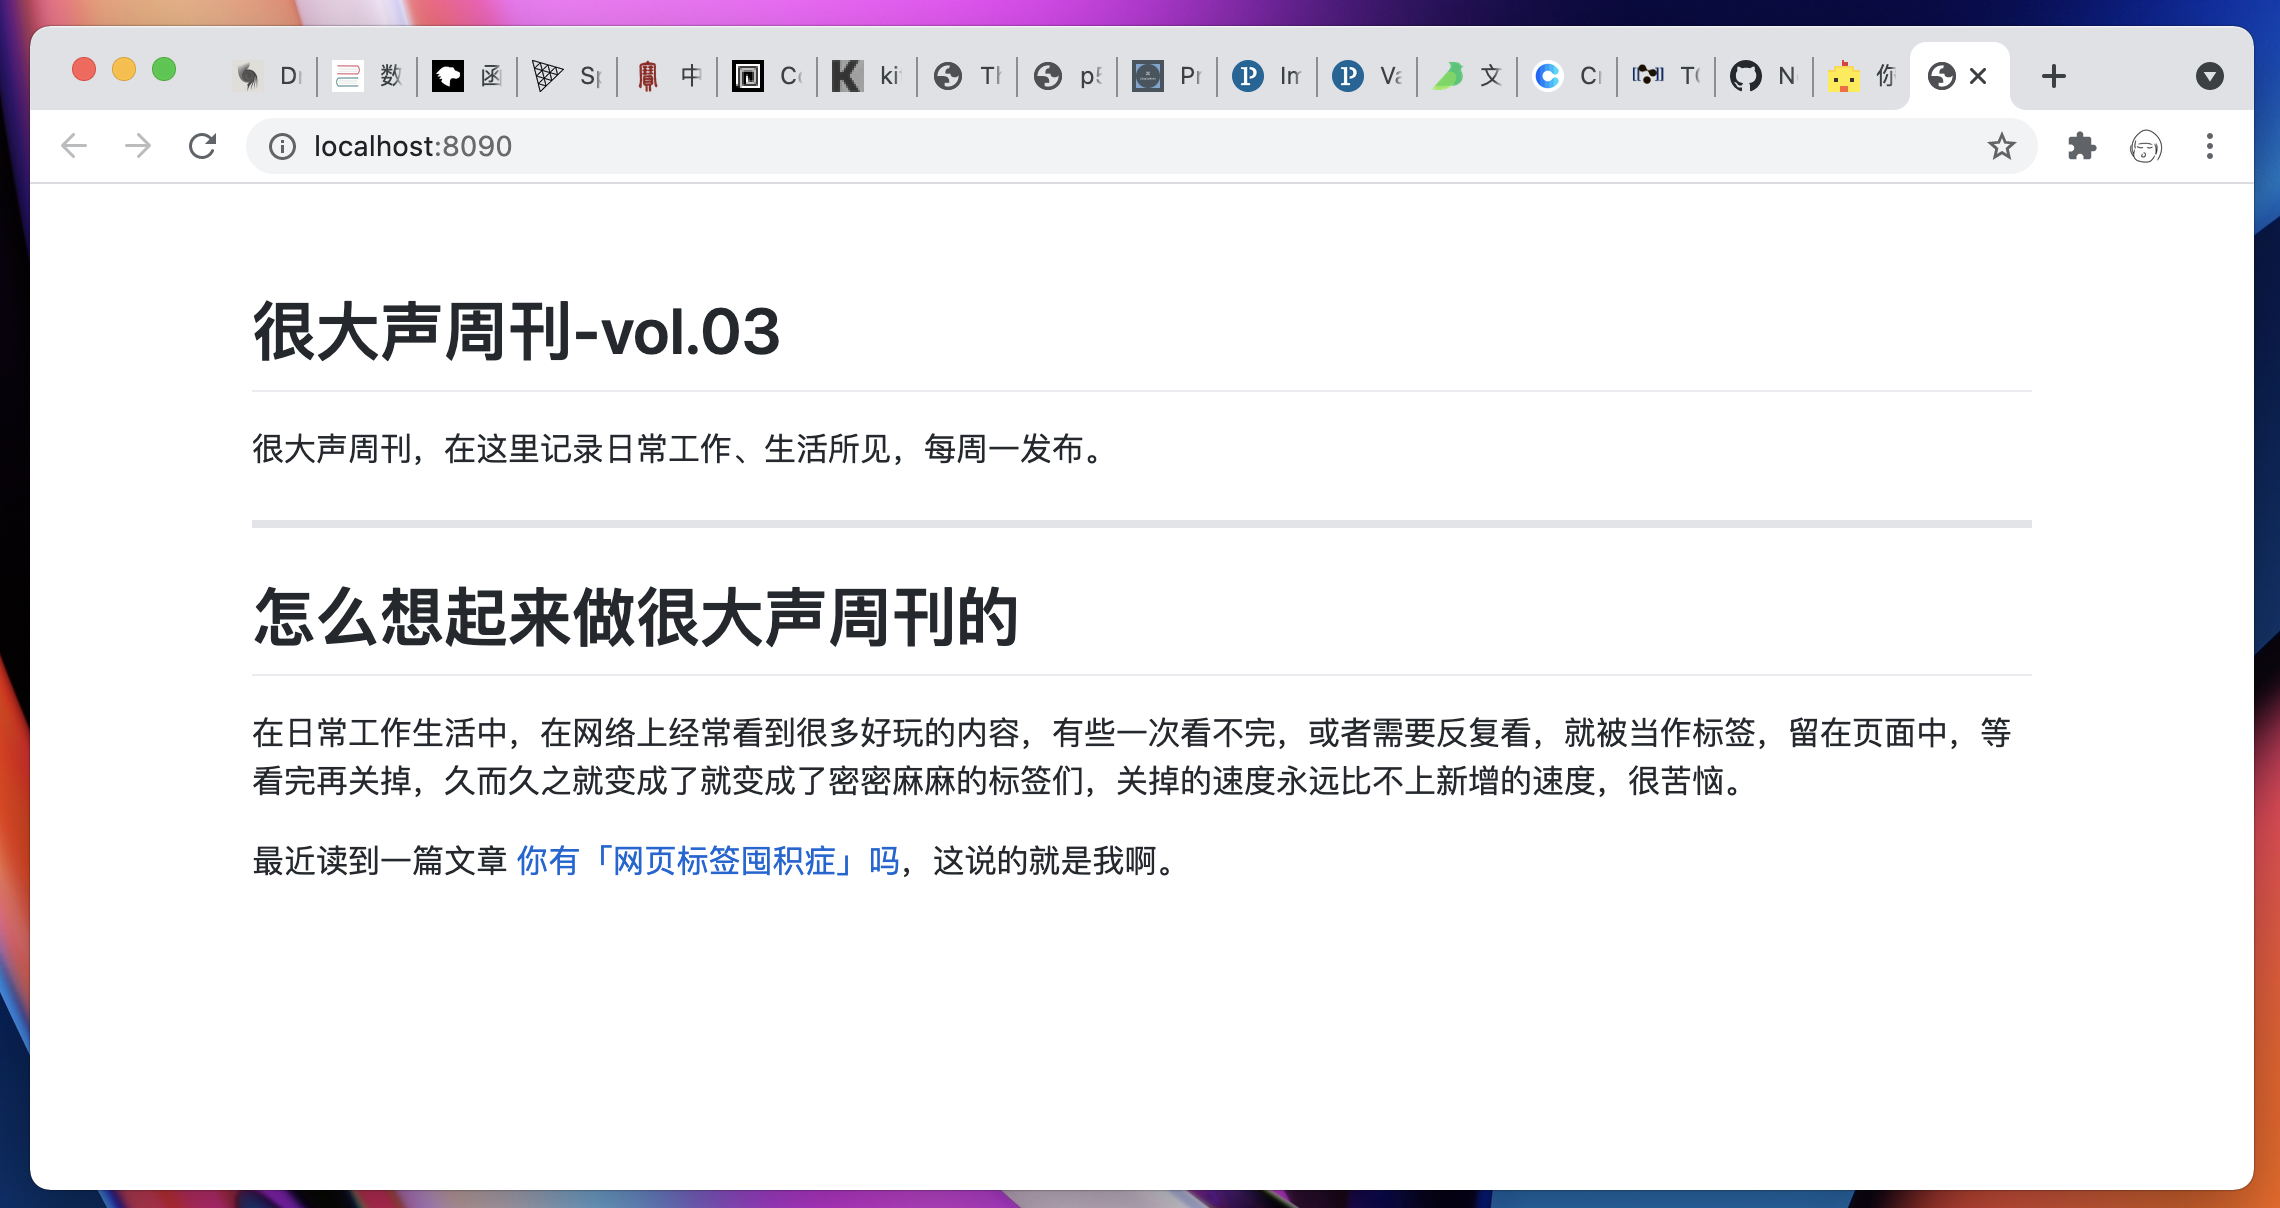Open the Extensions puzzle menu
Viewport: 2280px width, 1208px height.
pyautogui.click(x=2082, y=146)
